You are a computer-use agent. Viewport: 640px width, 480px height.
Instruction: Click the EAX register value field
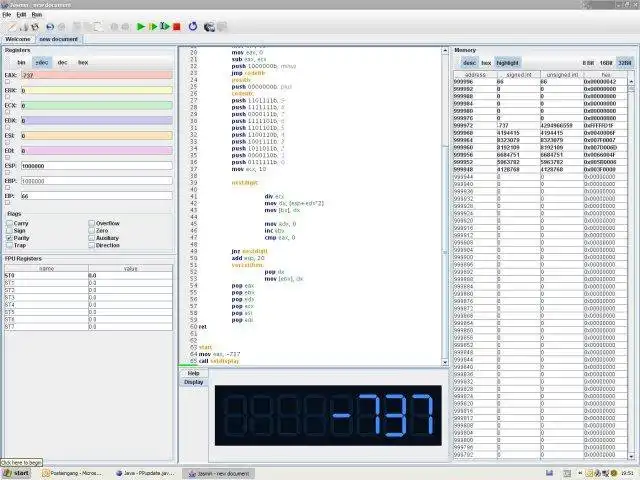tap(97, 75)
